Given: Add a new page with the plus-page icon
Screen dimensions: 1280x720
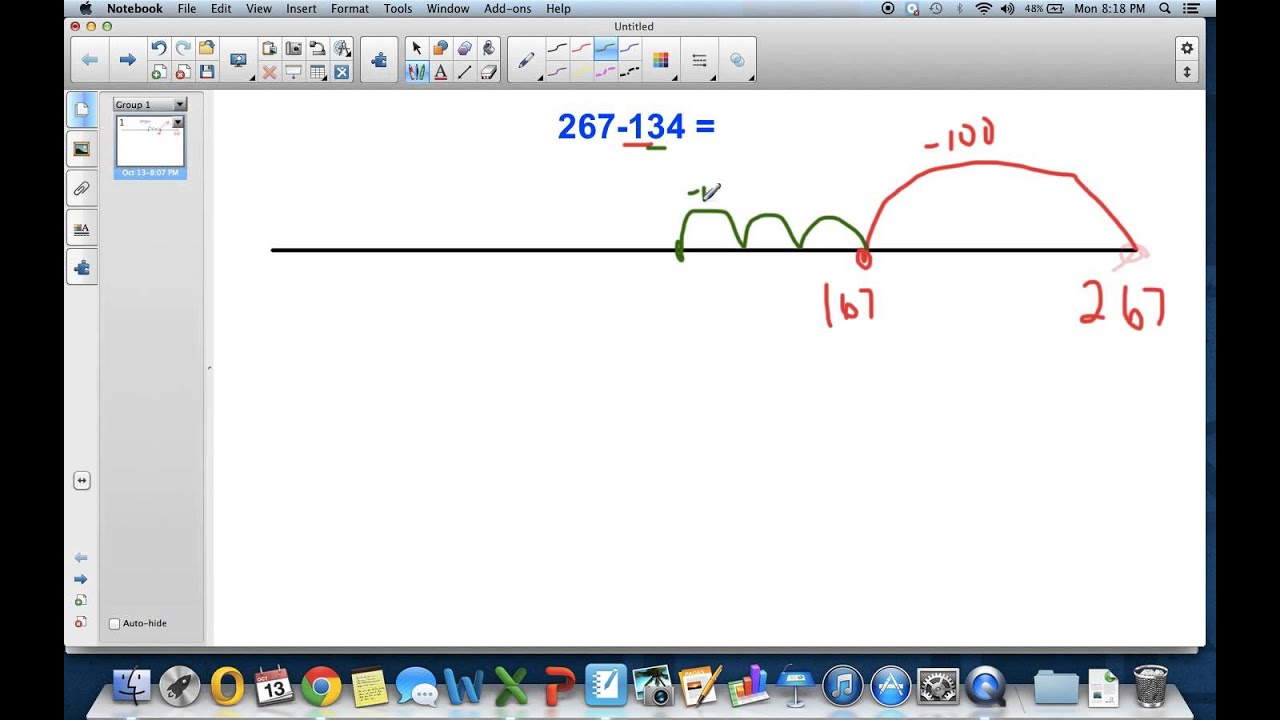Looking at the screenshot, I should [158, 72].
